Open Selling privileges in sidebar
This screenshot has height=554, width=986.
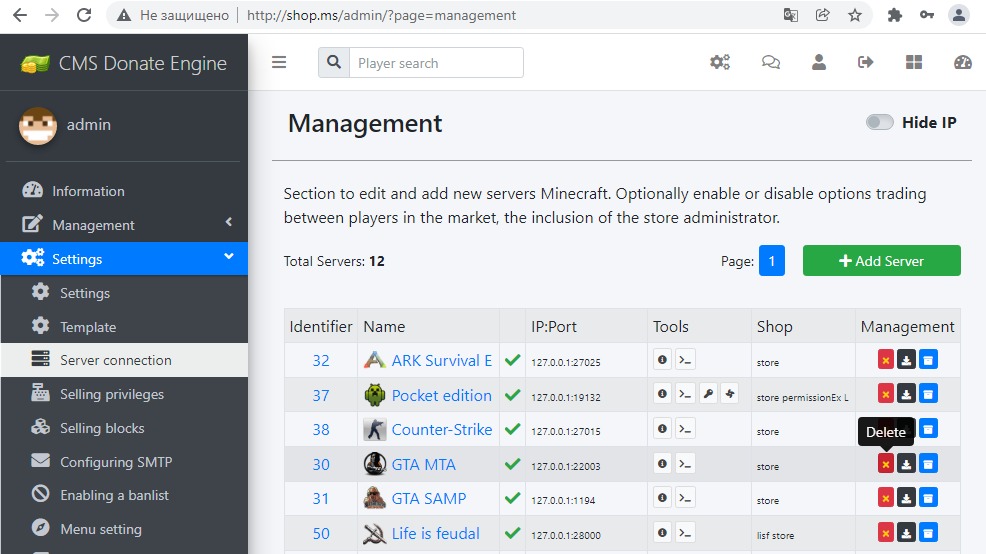pyautogui.click(x=112, y=394)
